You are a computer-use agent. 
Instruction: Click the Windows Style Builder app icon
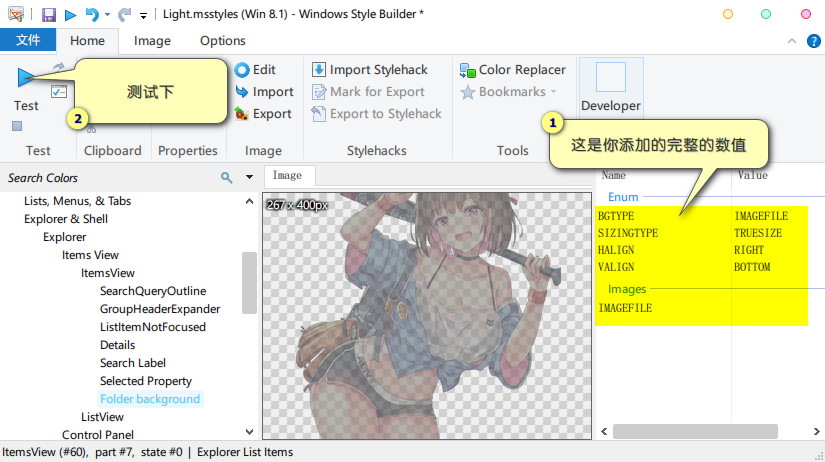pos(16,14)
